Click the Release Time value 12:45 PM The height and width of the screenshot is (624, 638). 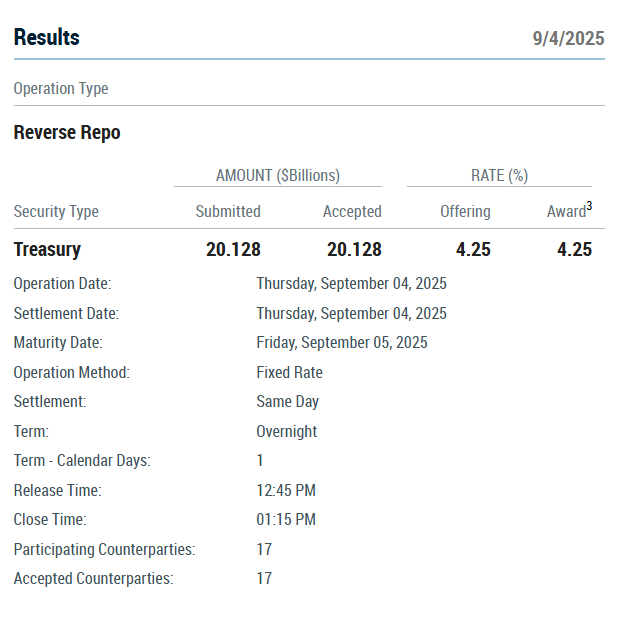coord(286,491)
